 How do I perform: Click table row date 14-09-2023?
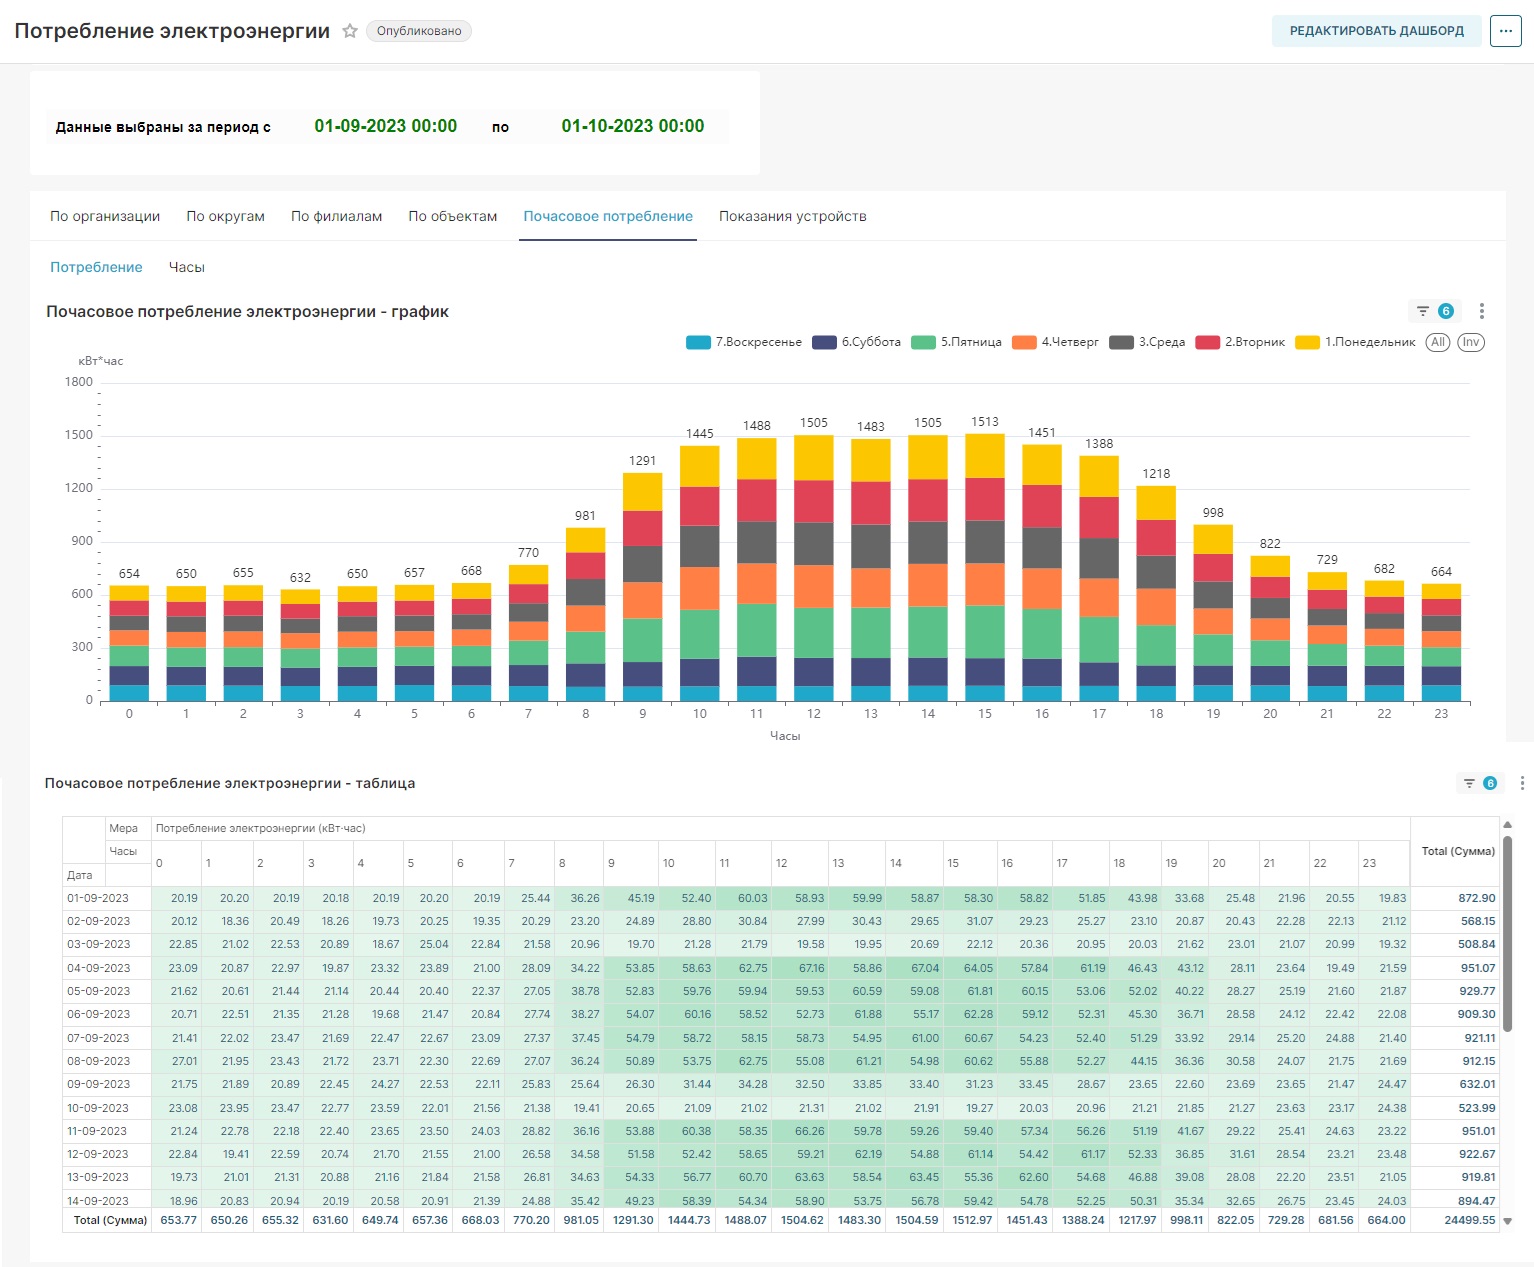(x=98, y=1201)
